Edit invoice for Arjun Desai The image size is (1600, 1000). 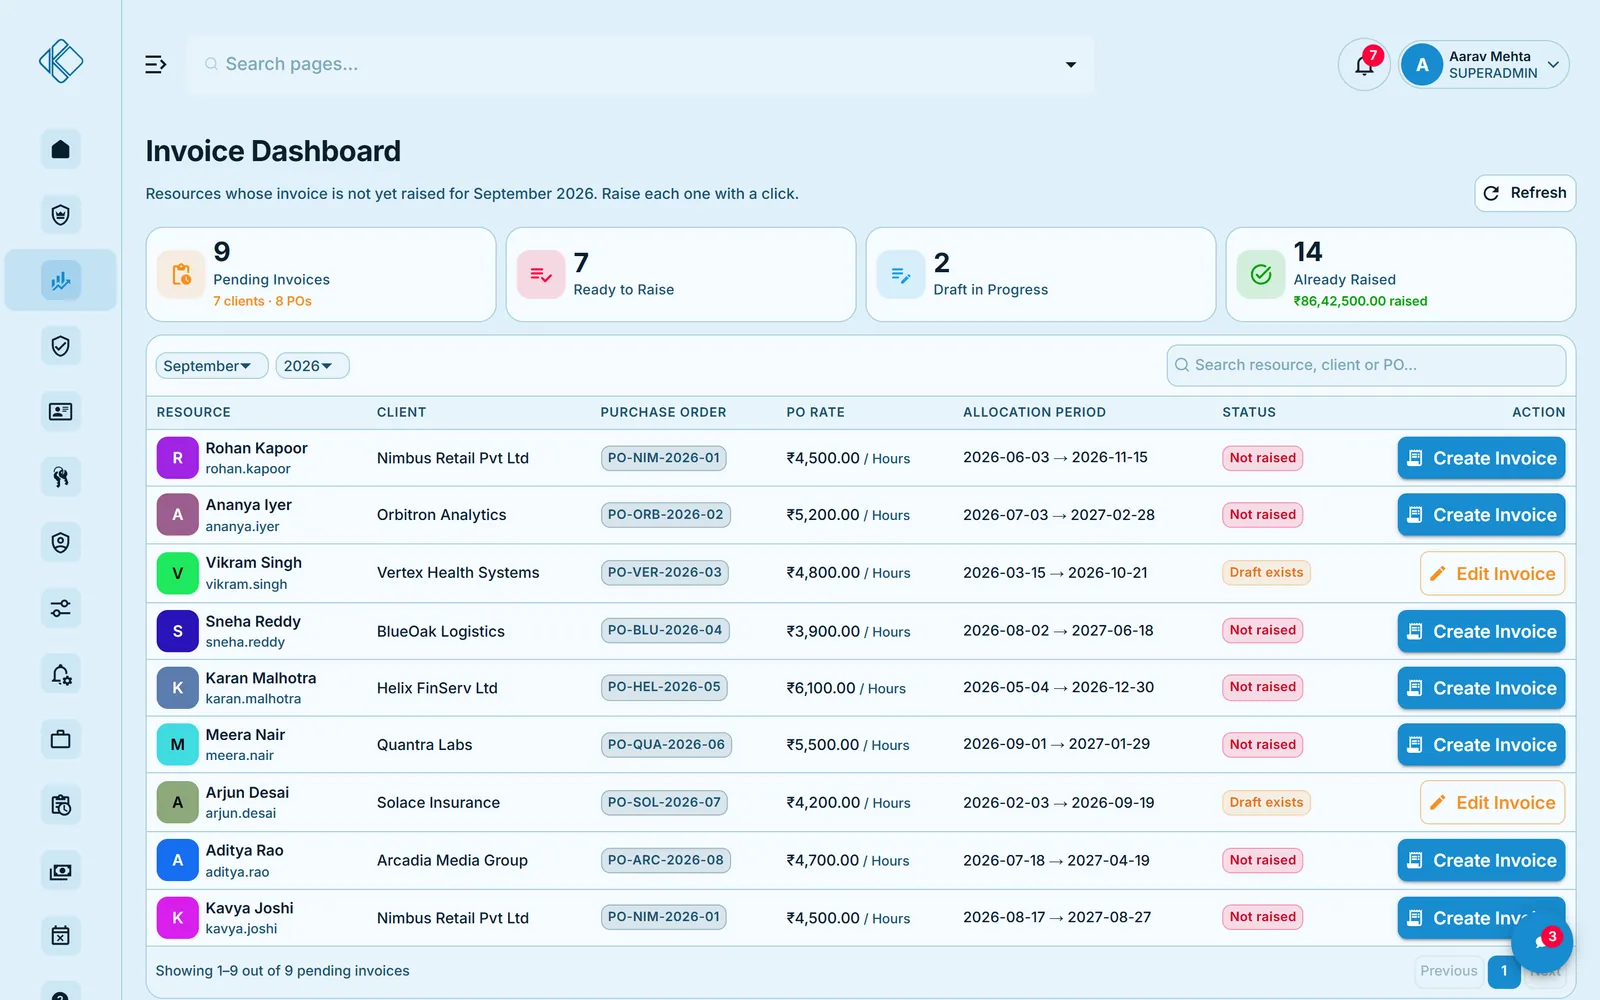(1492, 803)
